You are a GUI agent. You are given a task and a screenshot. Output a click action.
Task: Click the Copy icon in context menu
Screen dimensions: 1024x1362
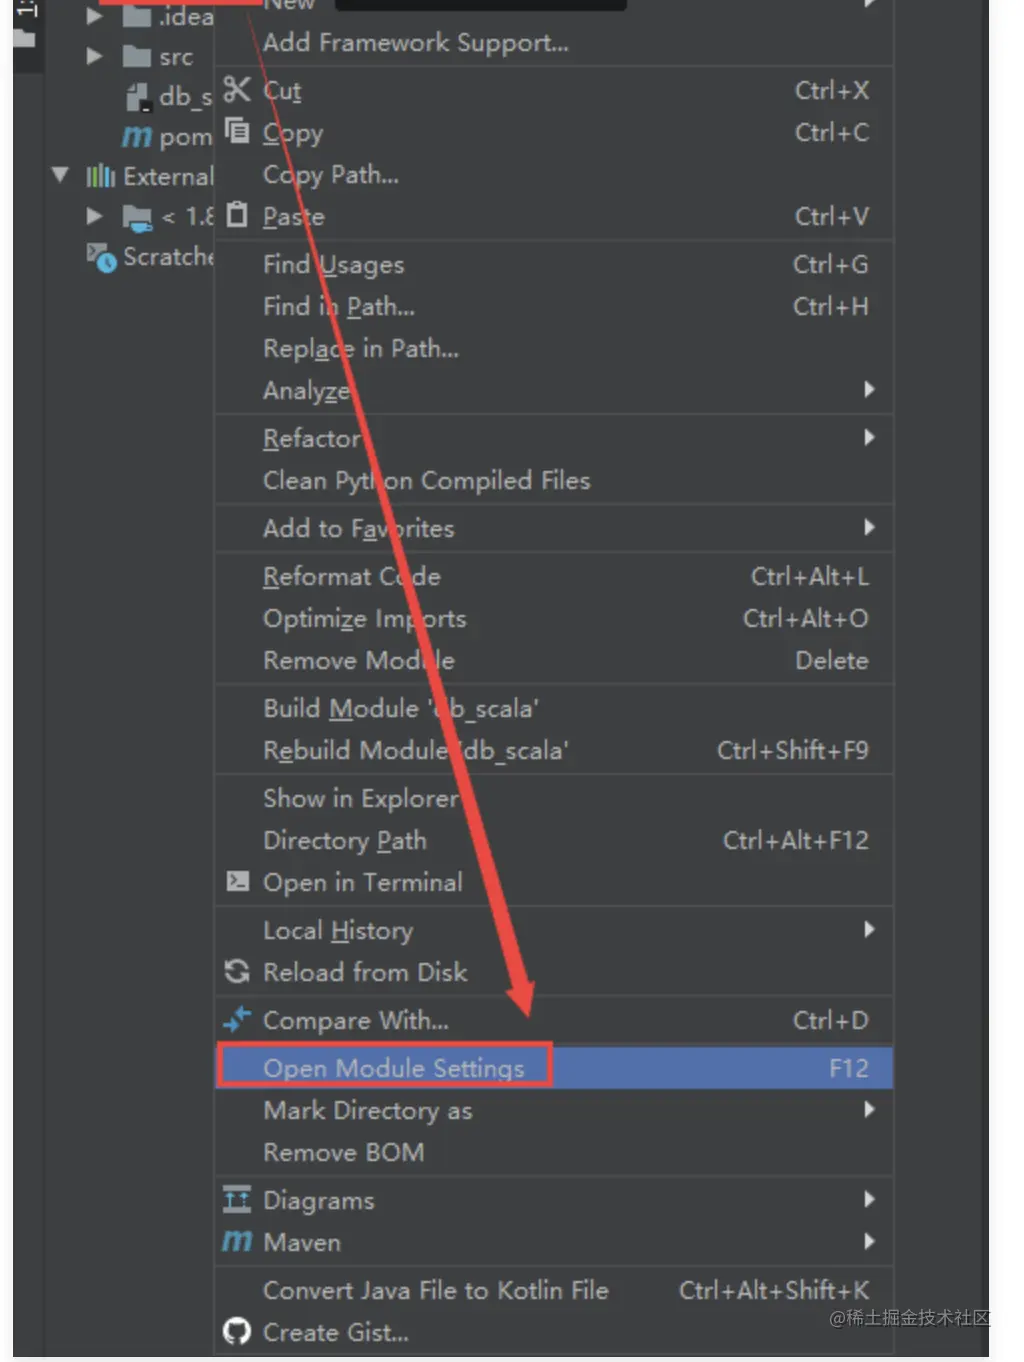(x=237, y=131)
